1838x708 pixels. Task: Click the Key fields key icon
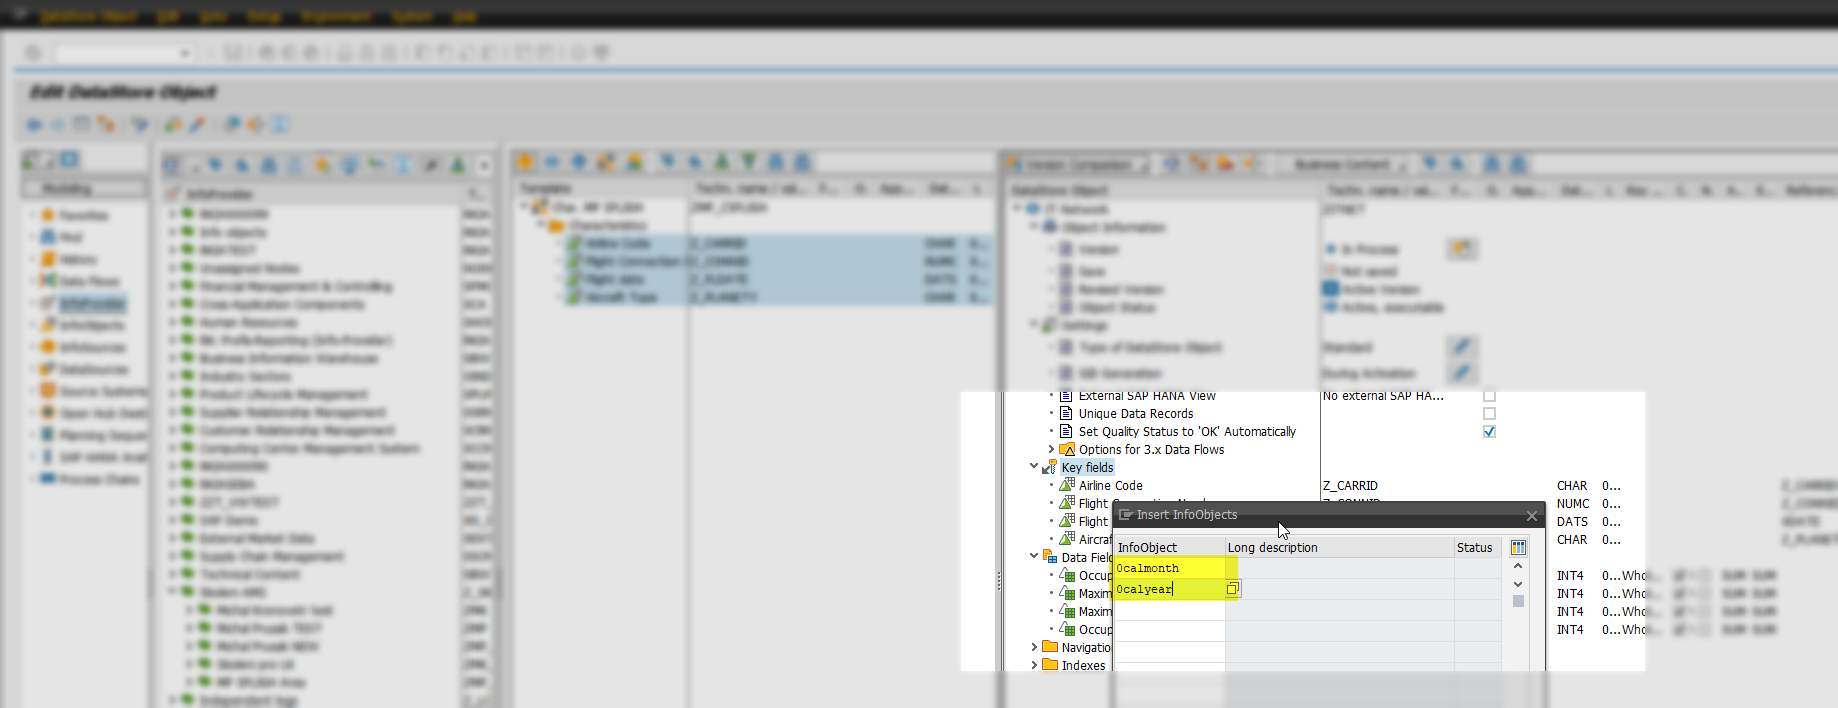(x=1050, y=467)
